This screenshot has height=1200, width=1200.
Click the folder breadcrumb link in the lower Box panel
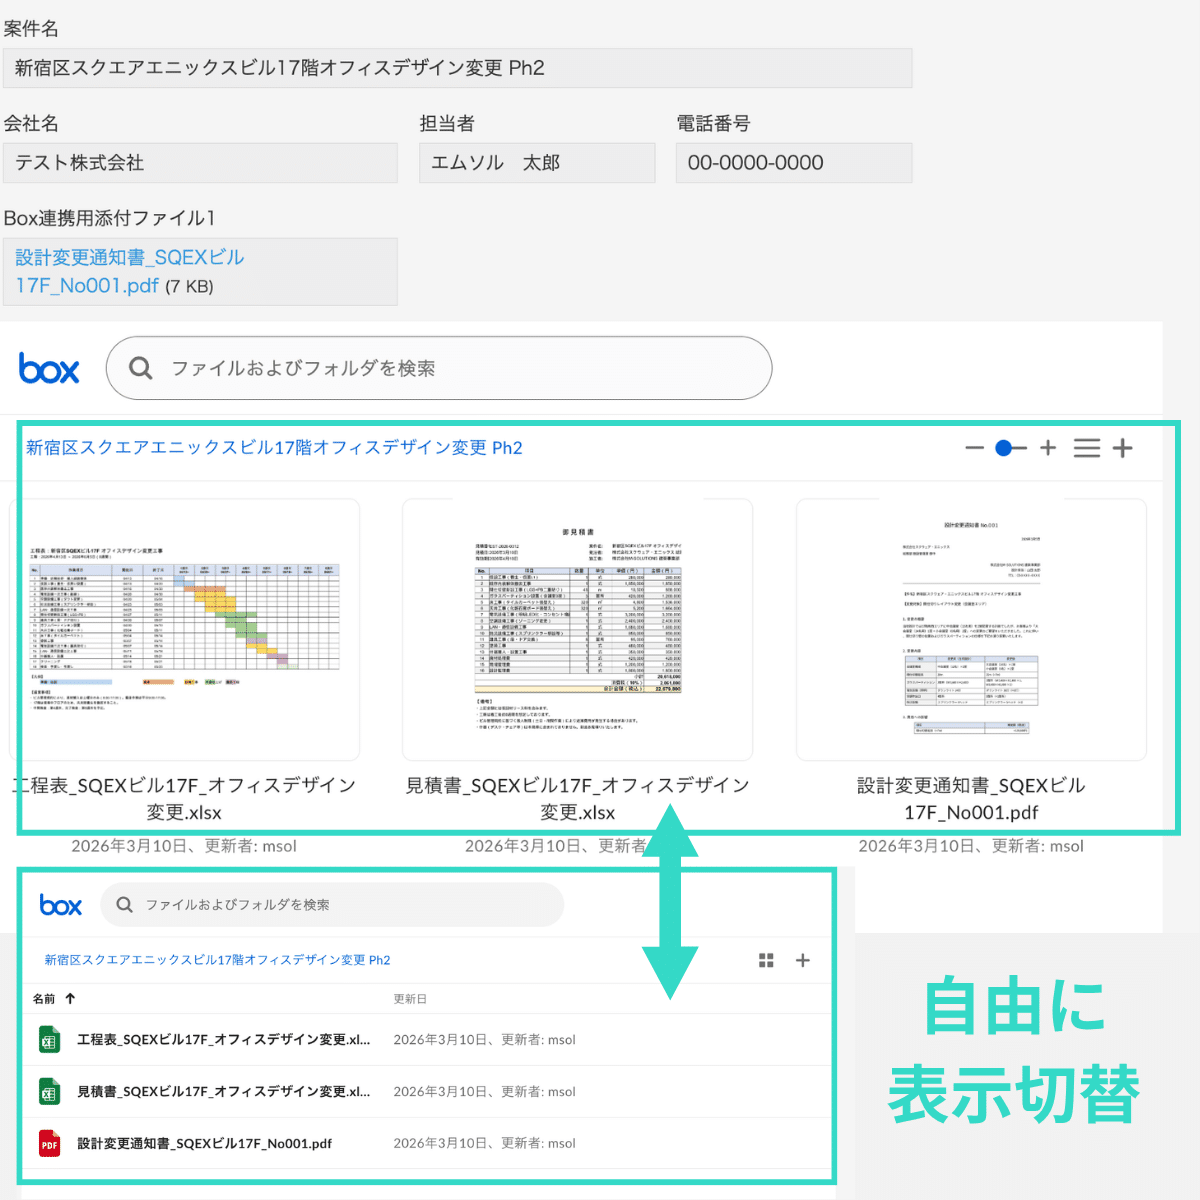point(217,960)
